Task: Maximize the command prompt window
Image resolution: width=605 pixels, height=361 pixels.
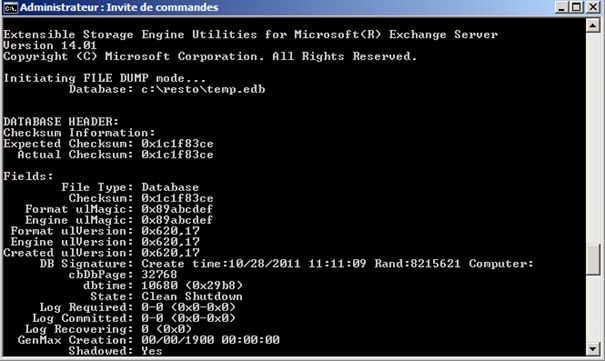Action: click(576, 7)
